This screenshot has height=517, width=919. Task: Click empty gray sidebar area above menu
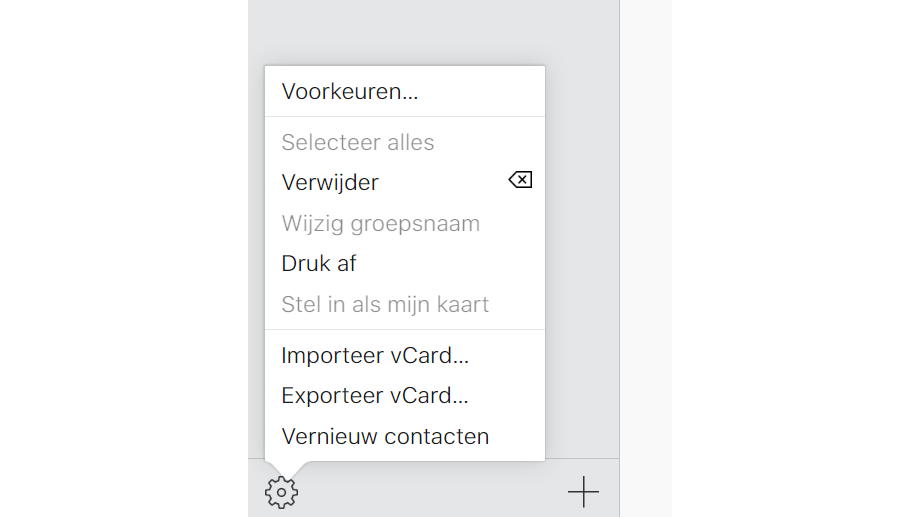(x=430, y=30)
